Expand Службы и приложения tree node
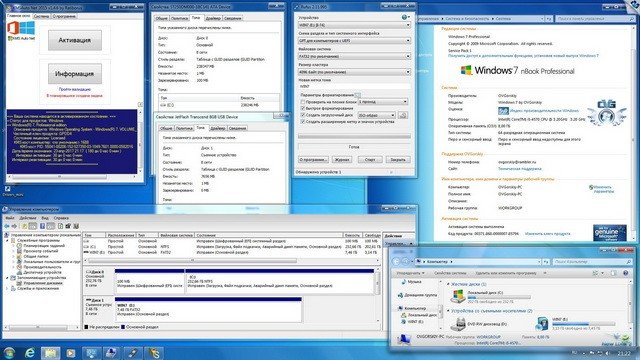The width and height of the screenshot is (640, 360). (7, 289)
